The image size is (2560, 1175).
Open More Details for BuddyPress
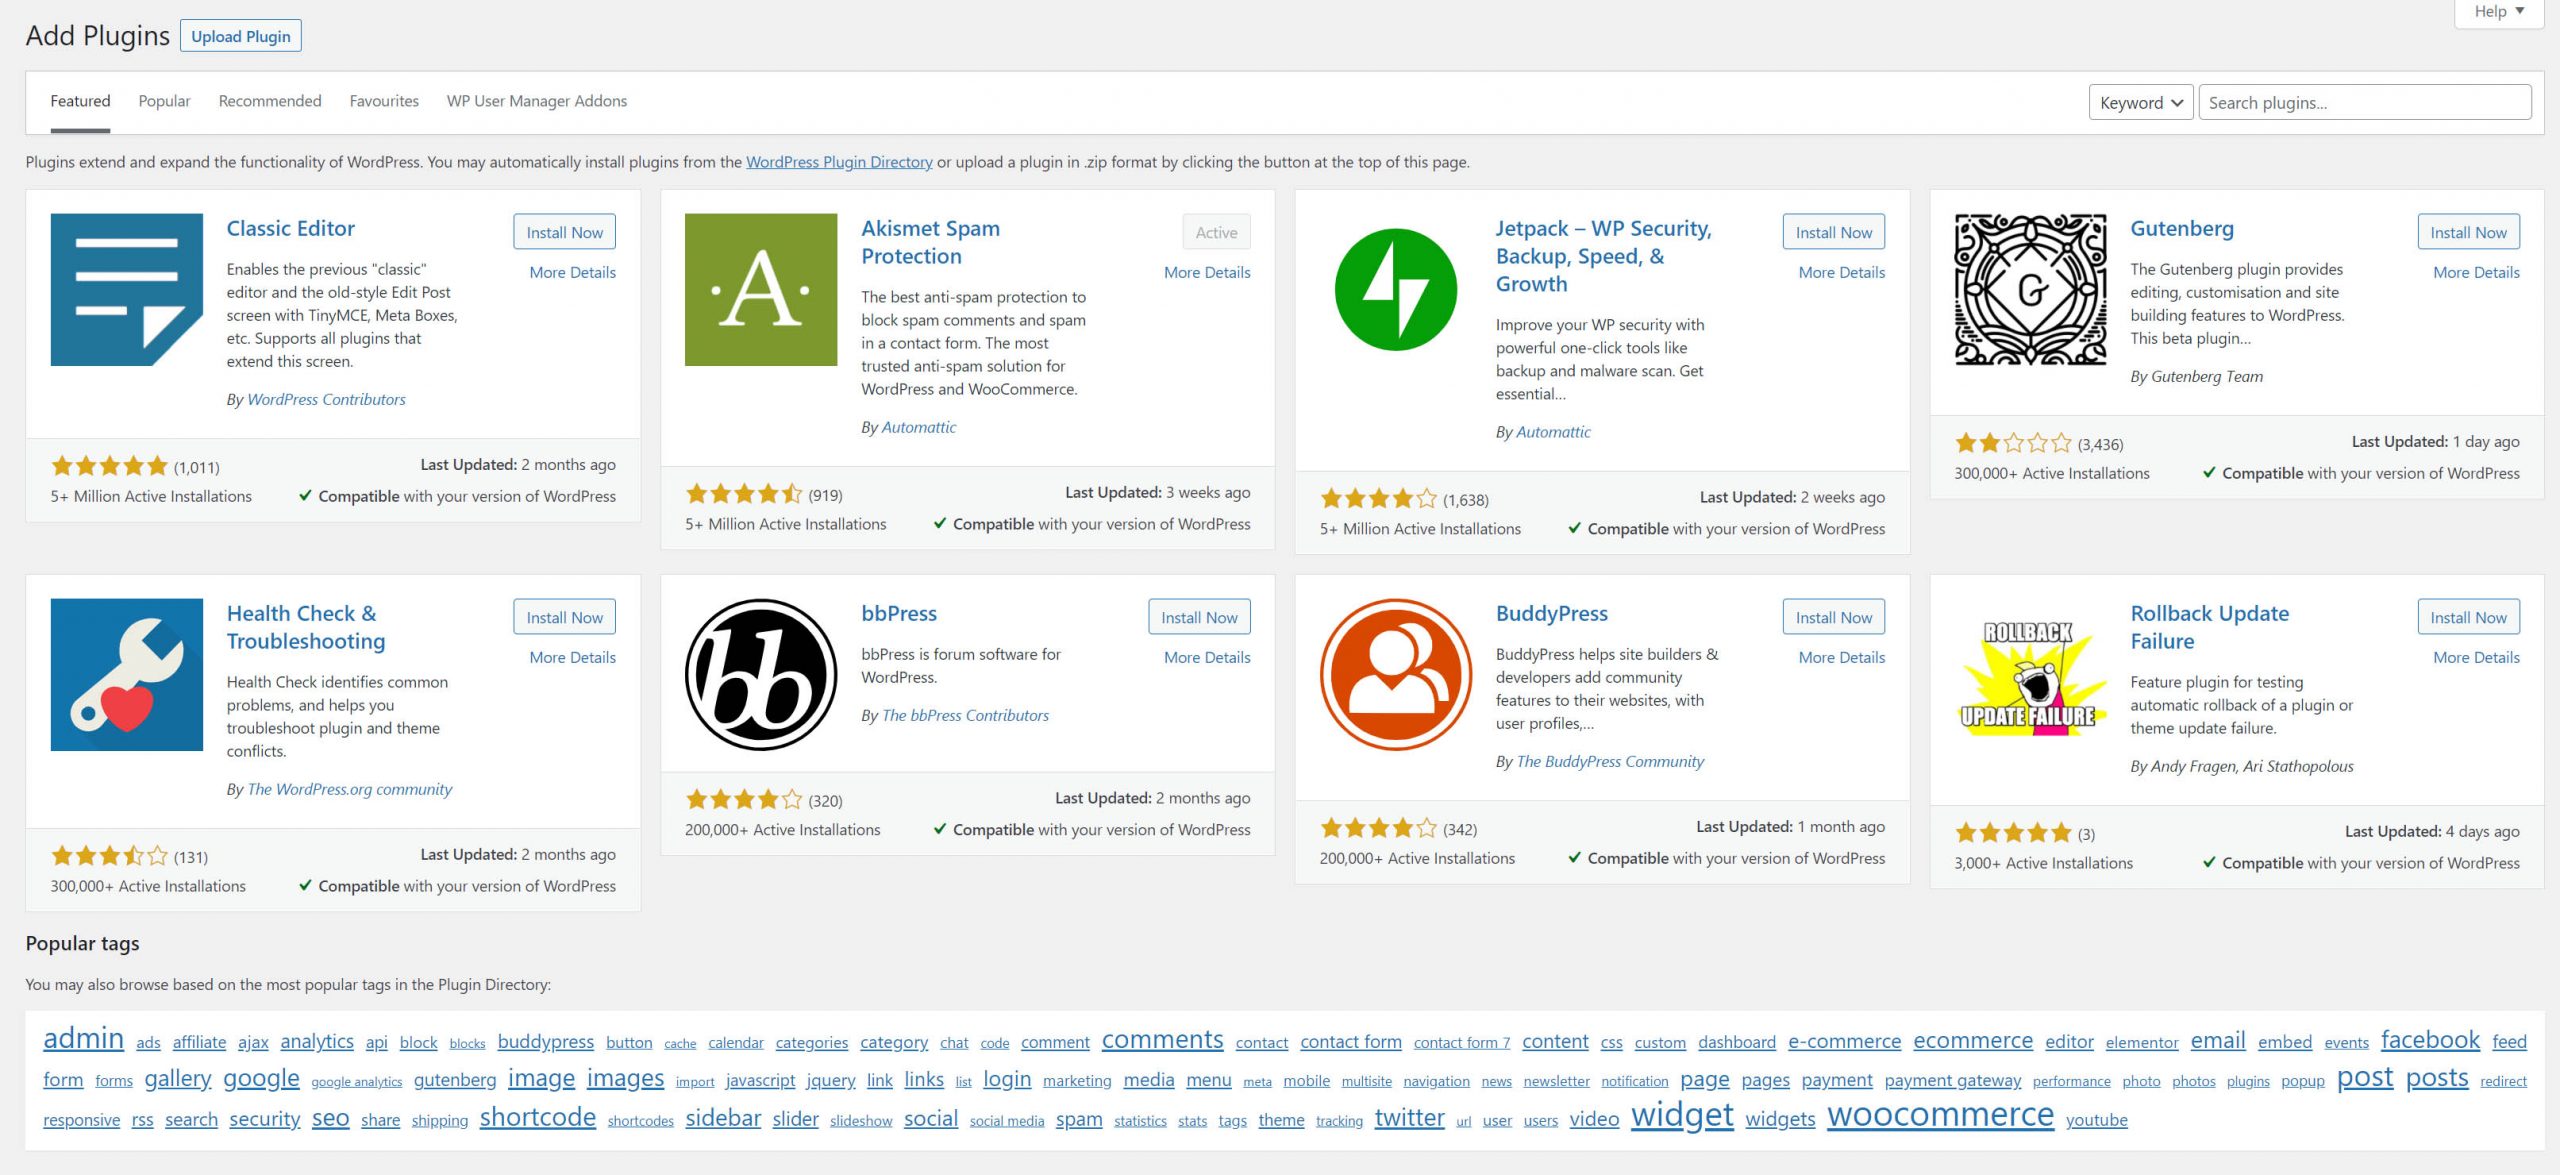(x=1842, y=657)
